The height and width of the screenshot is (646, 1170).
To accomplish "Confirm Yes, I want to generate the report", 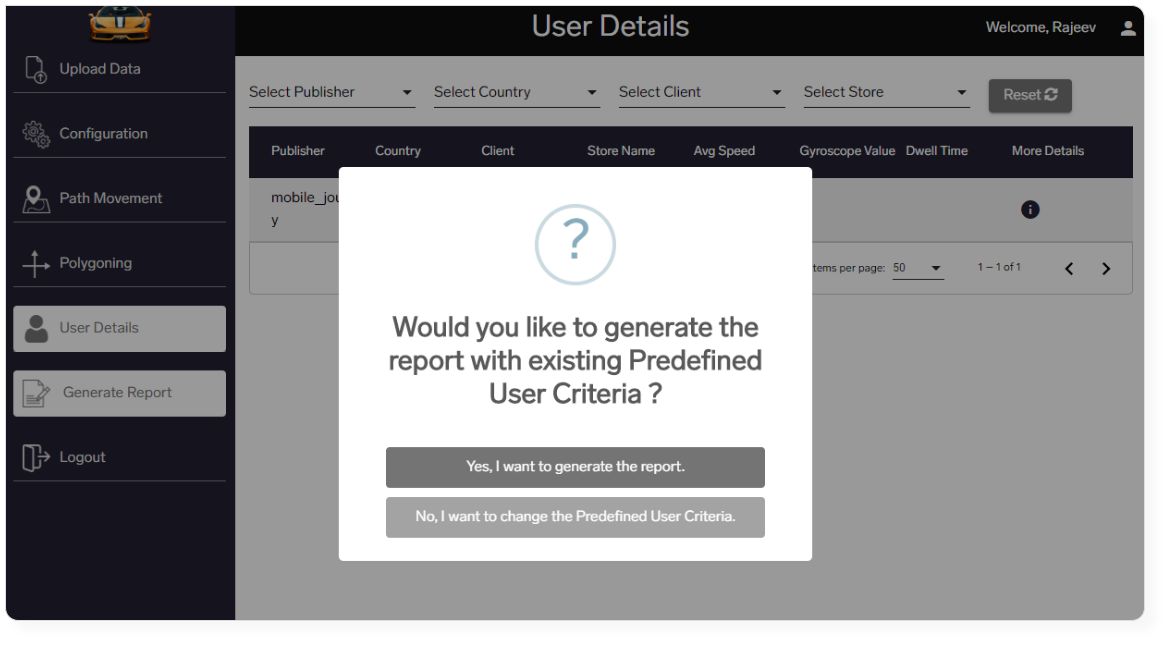I will [575, 467].
